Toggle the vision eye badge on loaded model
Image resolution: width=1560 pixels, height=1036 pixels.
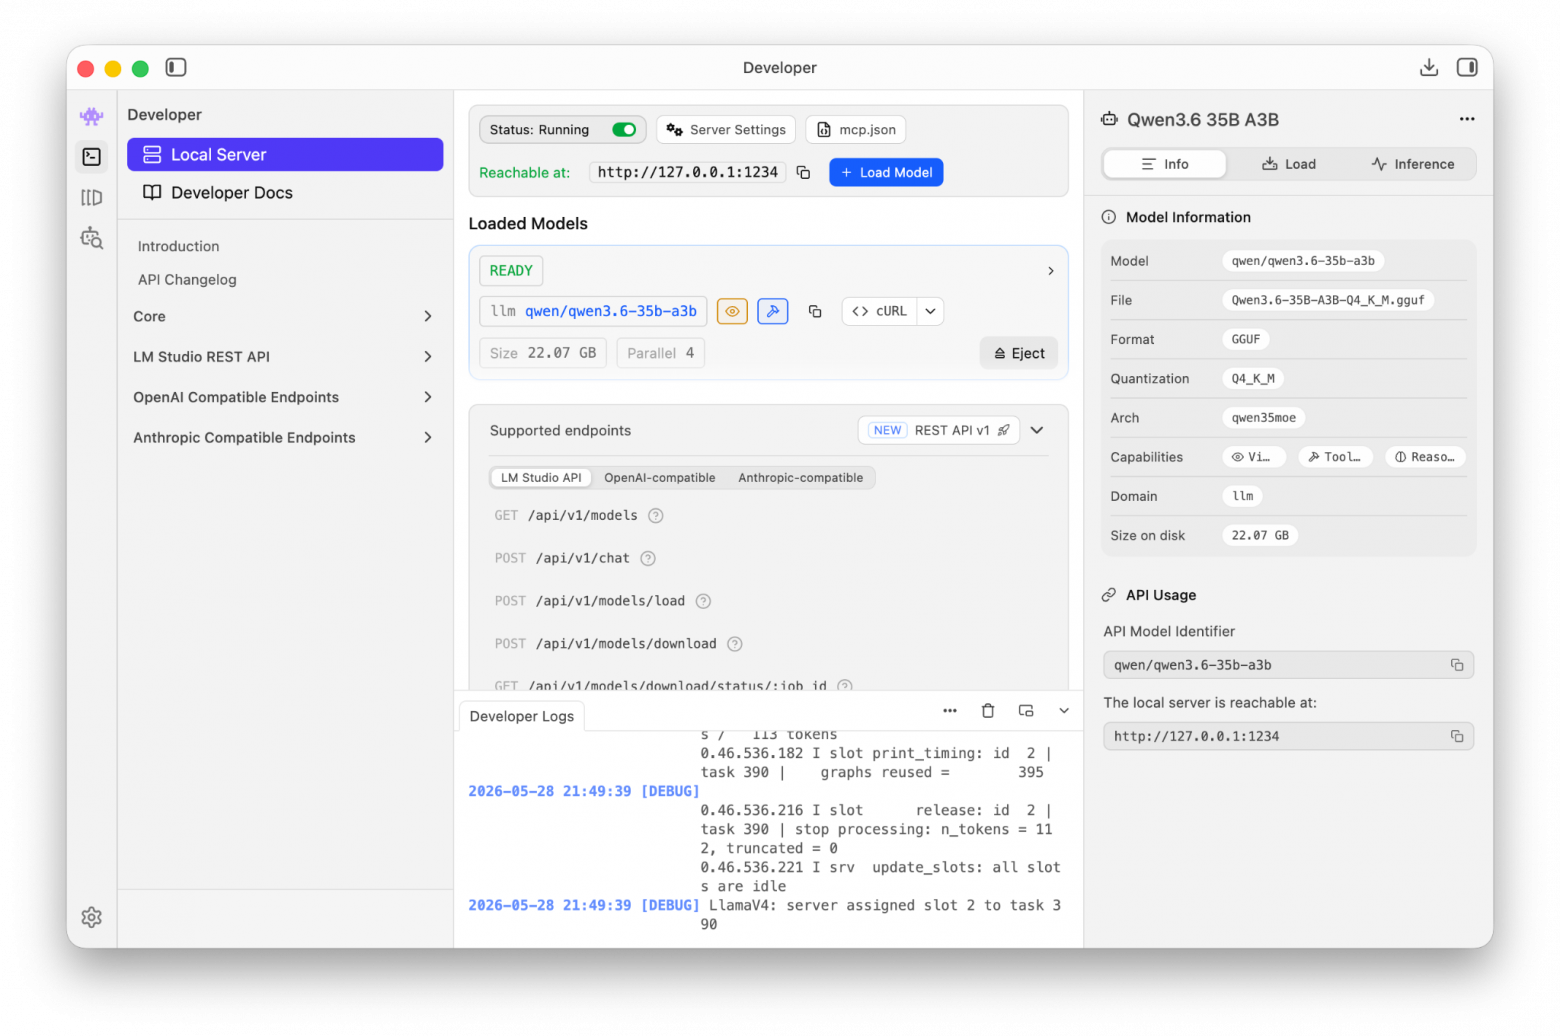[x=732, y=311]
